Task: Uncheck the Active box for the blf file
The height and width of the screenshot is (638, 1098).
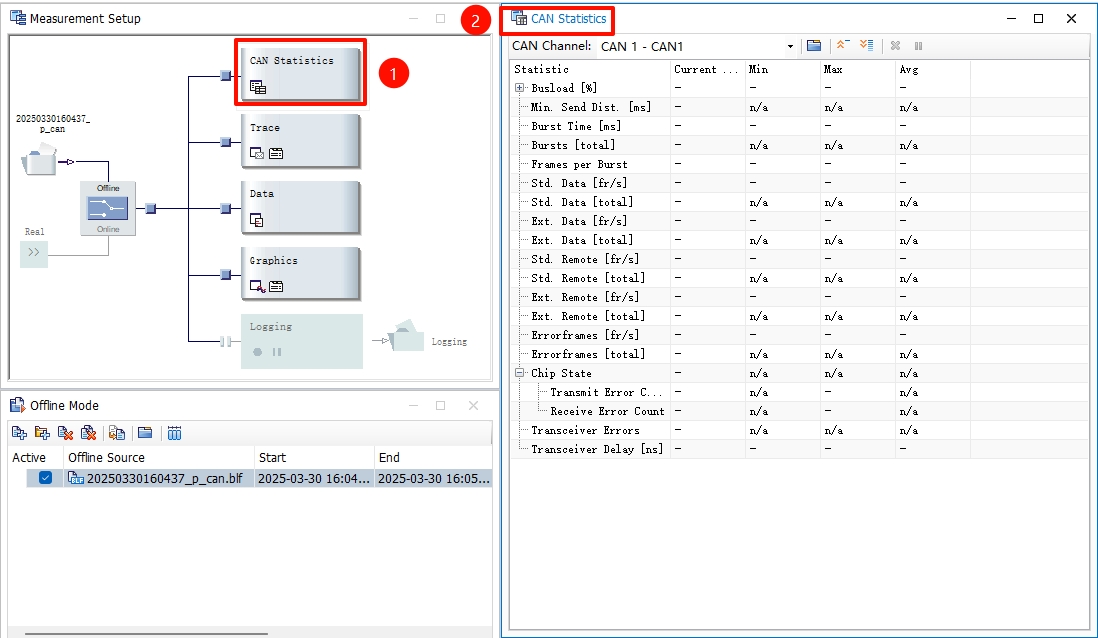Action: coord(45,478)
